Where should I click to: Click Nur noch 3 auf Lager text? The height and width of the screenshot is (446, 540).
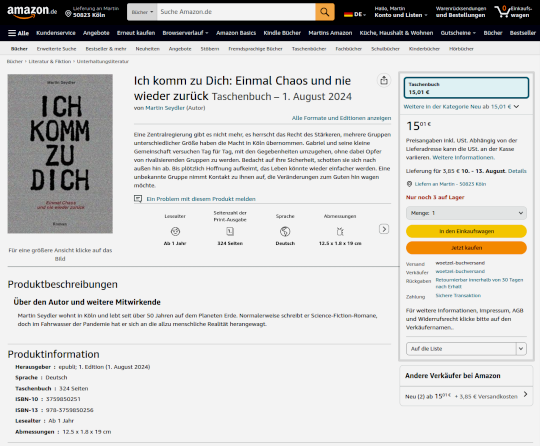point(435,197)
